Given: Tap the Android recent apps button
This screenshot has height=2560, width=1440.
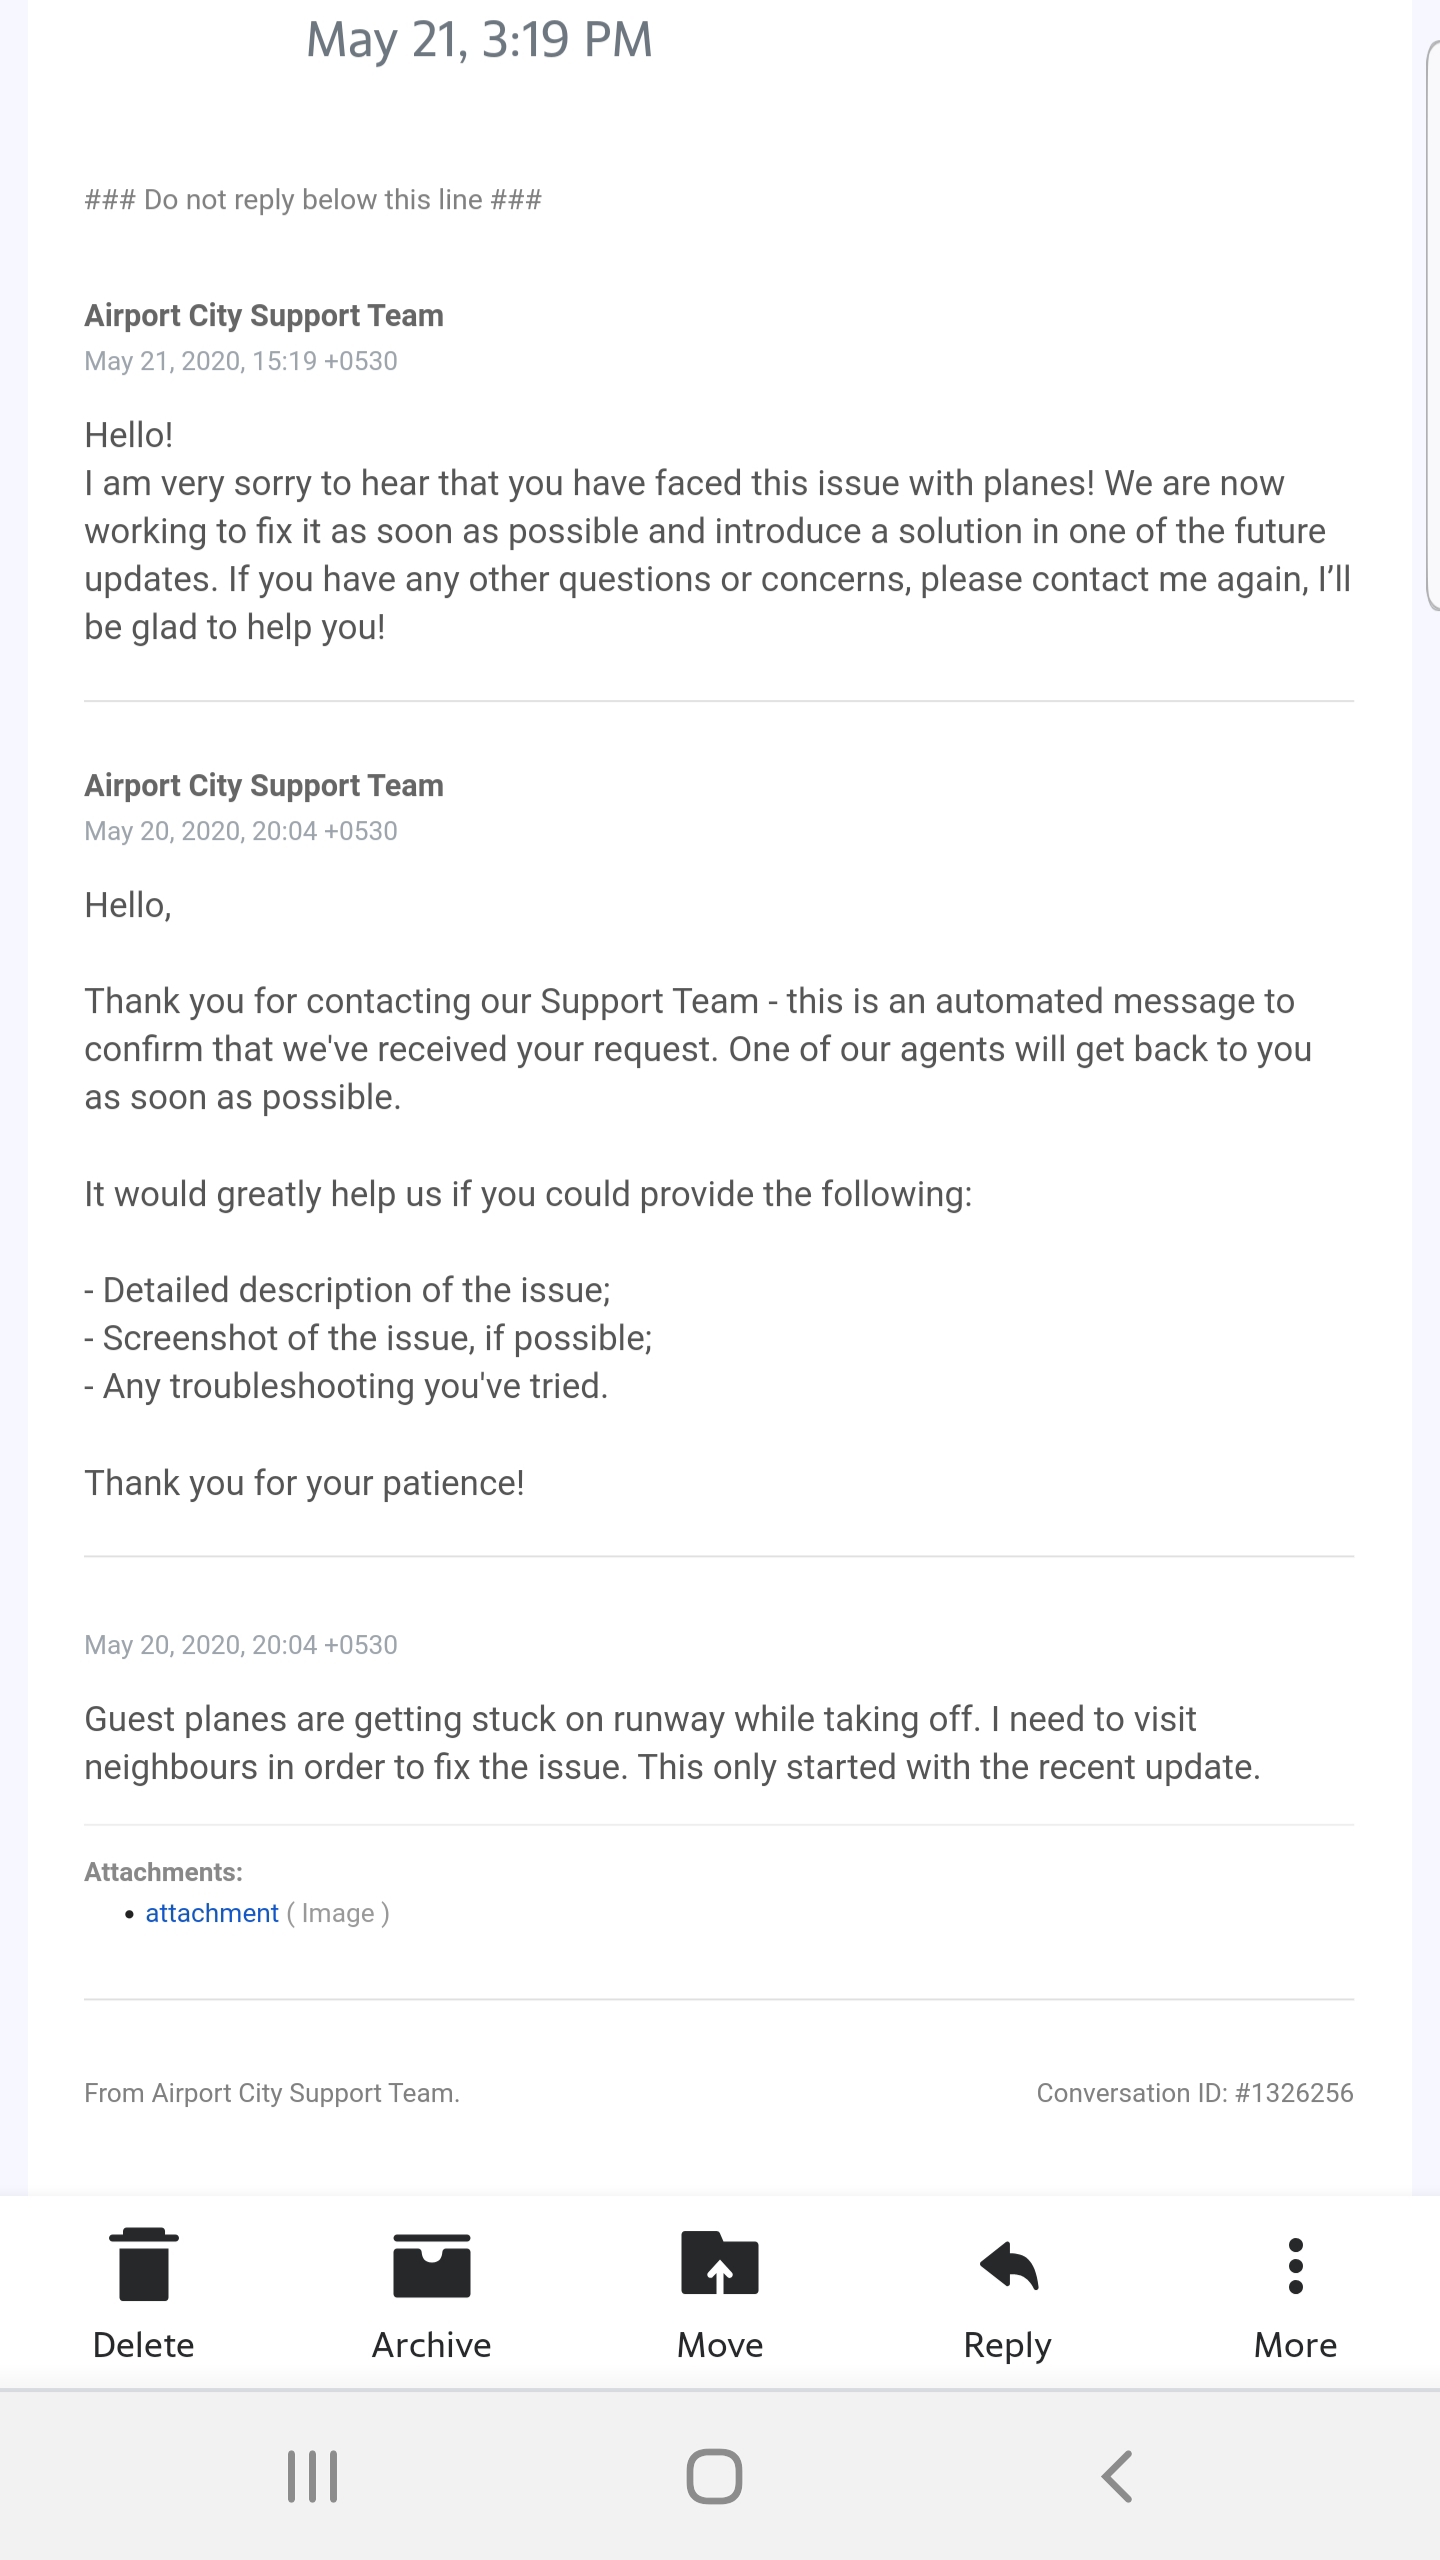Looking at the screenshot, I should (x=313, y=2476).
